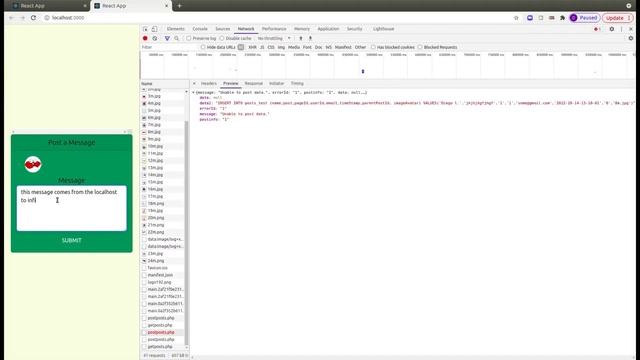Filter requests by WS type
The height and width of the screenshot is (360, 640).
click(329, 47)
